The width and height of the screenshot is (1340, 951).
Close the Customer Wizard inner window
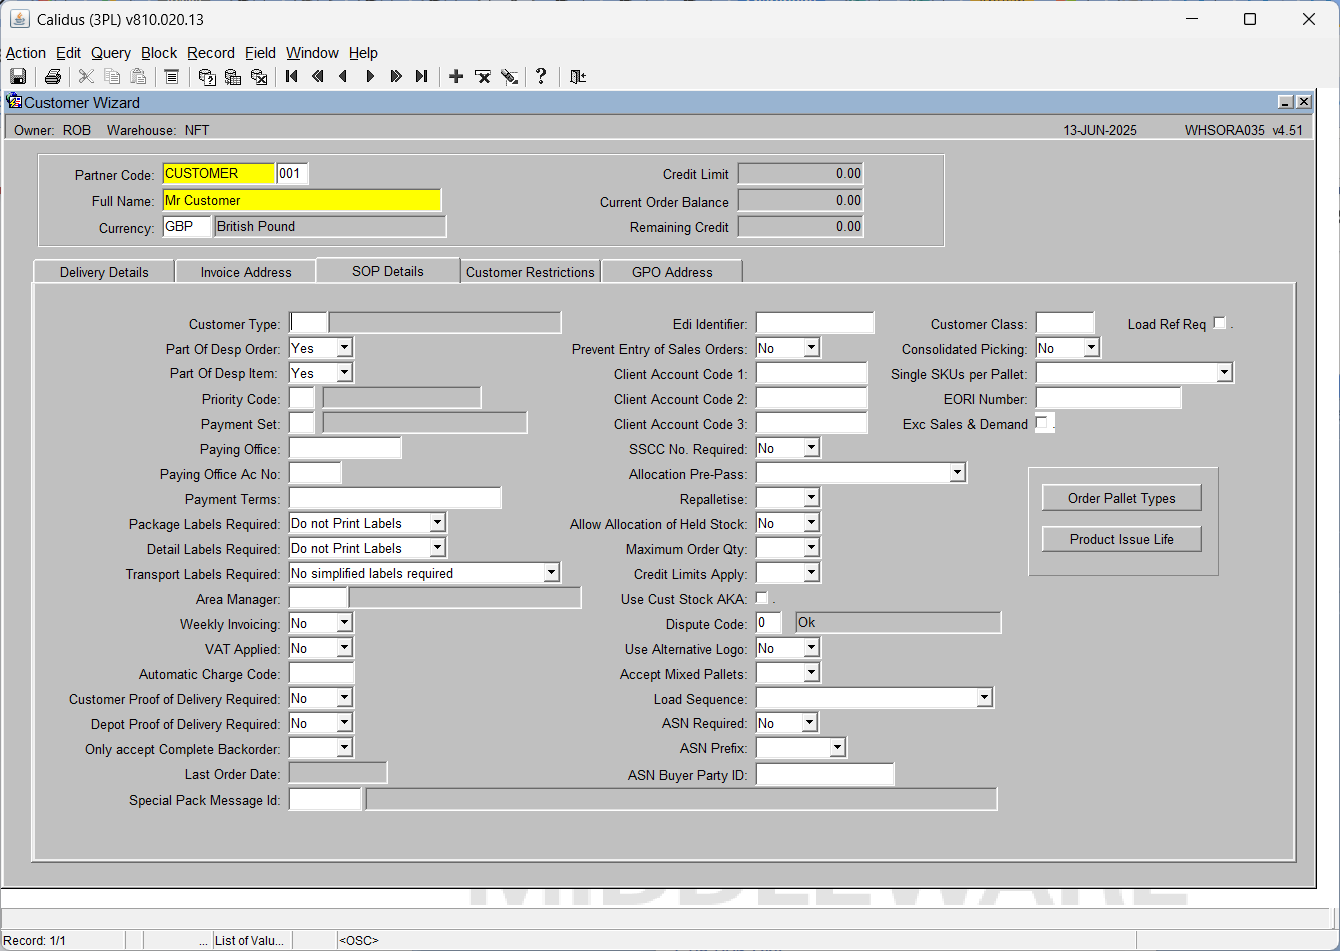coord(1303,102)
